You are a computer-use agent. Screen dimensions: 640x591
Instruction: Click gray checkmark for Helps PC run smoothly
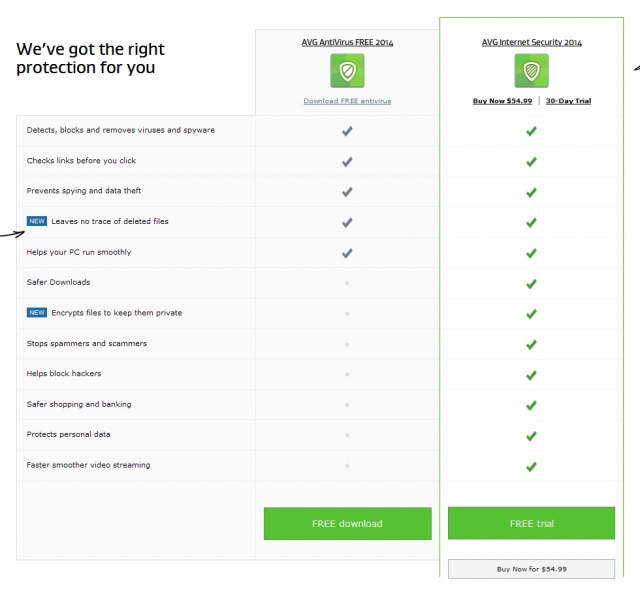click(347, 253)
